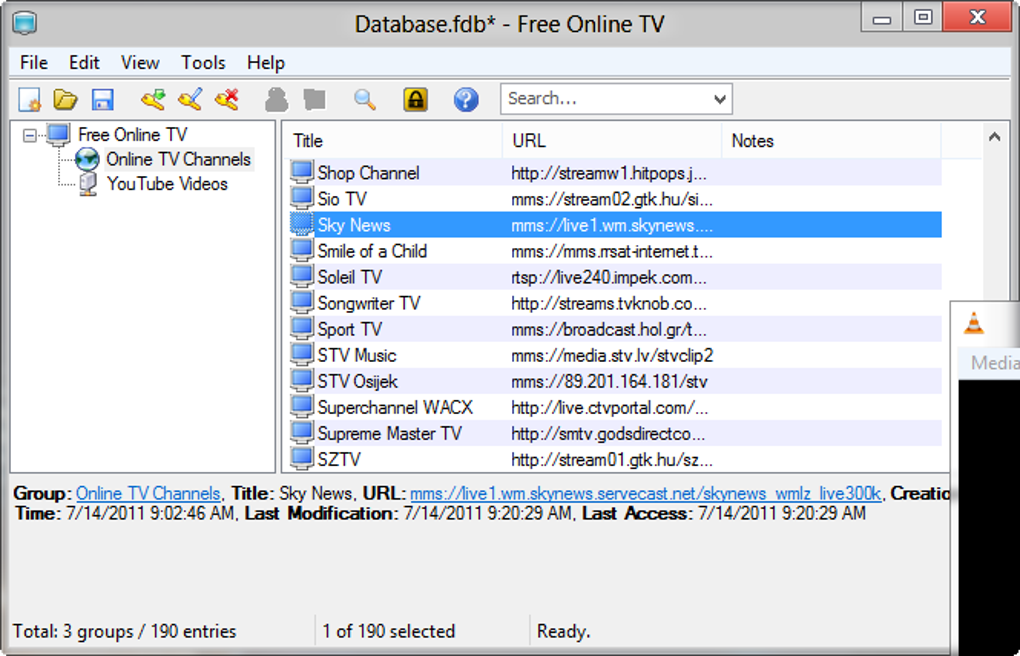Select the Shop Channel entry

[x=615, y=172]
